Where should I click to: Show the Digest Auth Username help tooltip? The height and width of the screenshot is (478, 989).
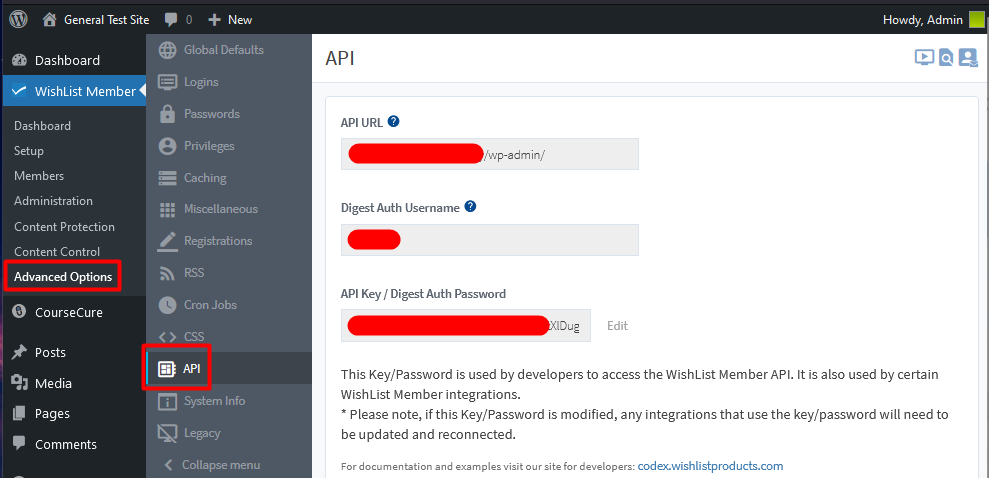click(470, 207)
